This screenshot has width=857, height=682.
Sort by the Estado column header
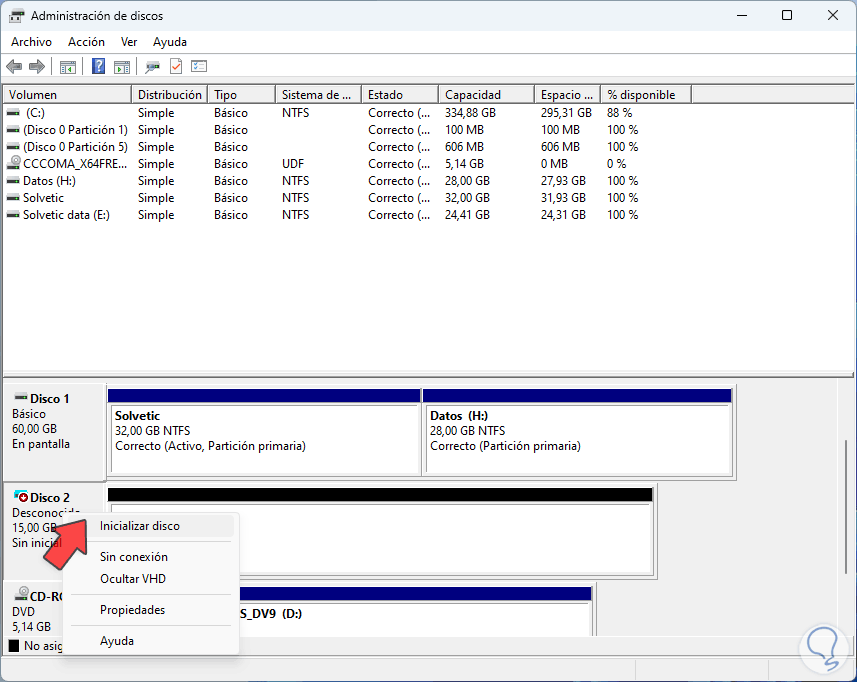point(400,95)
